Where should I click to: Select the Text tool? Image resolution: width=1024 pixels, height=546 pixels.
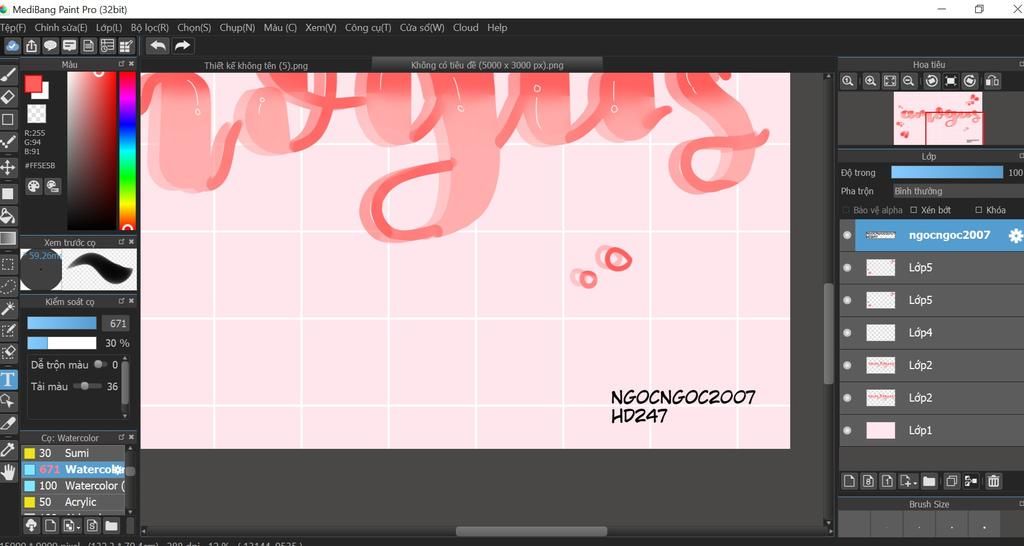tap(8, 379)
